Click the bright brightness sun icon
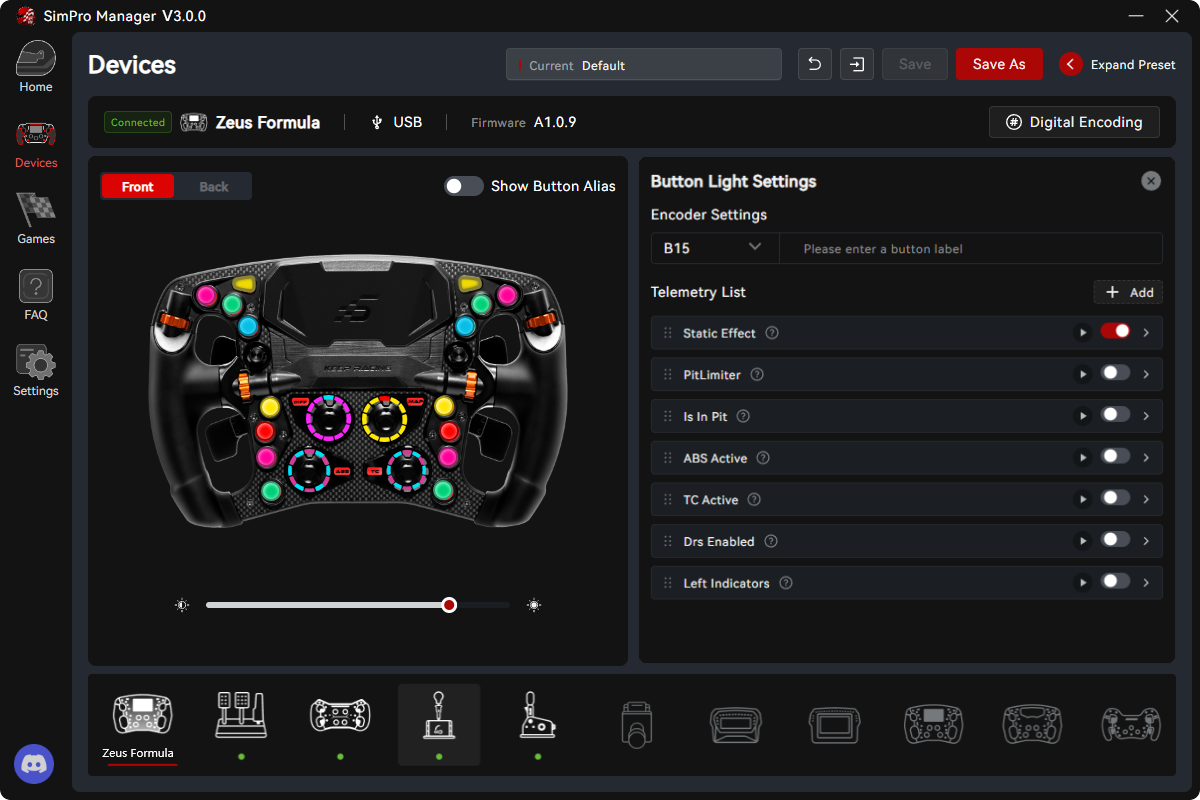This screenshot has width=1200, height=800. pyautogui.click(x=534, y=605)
